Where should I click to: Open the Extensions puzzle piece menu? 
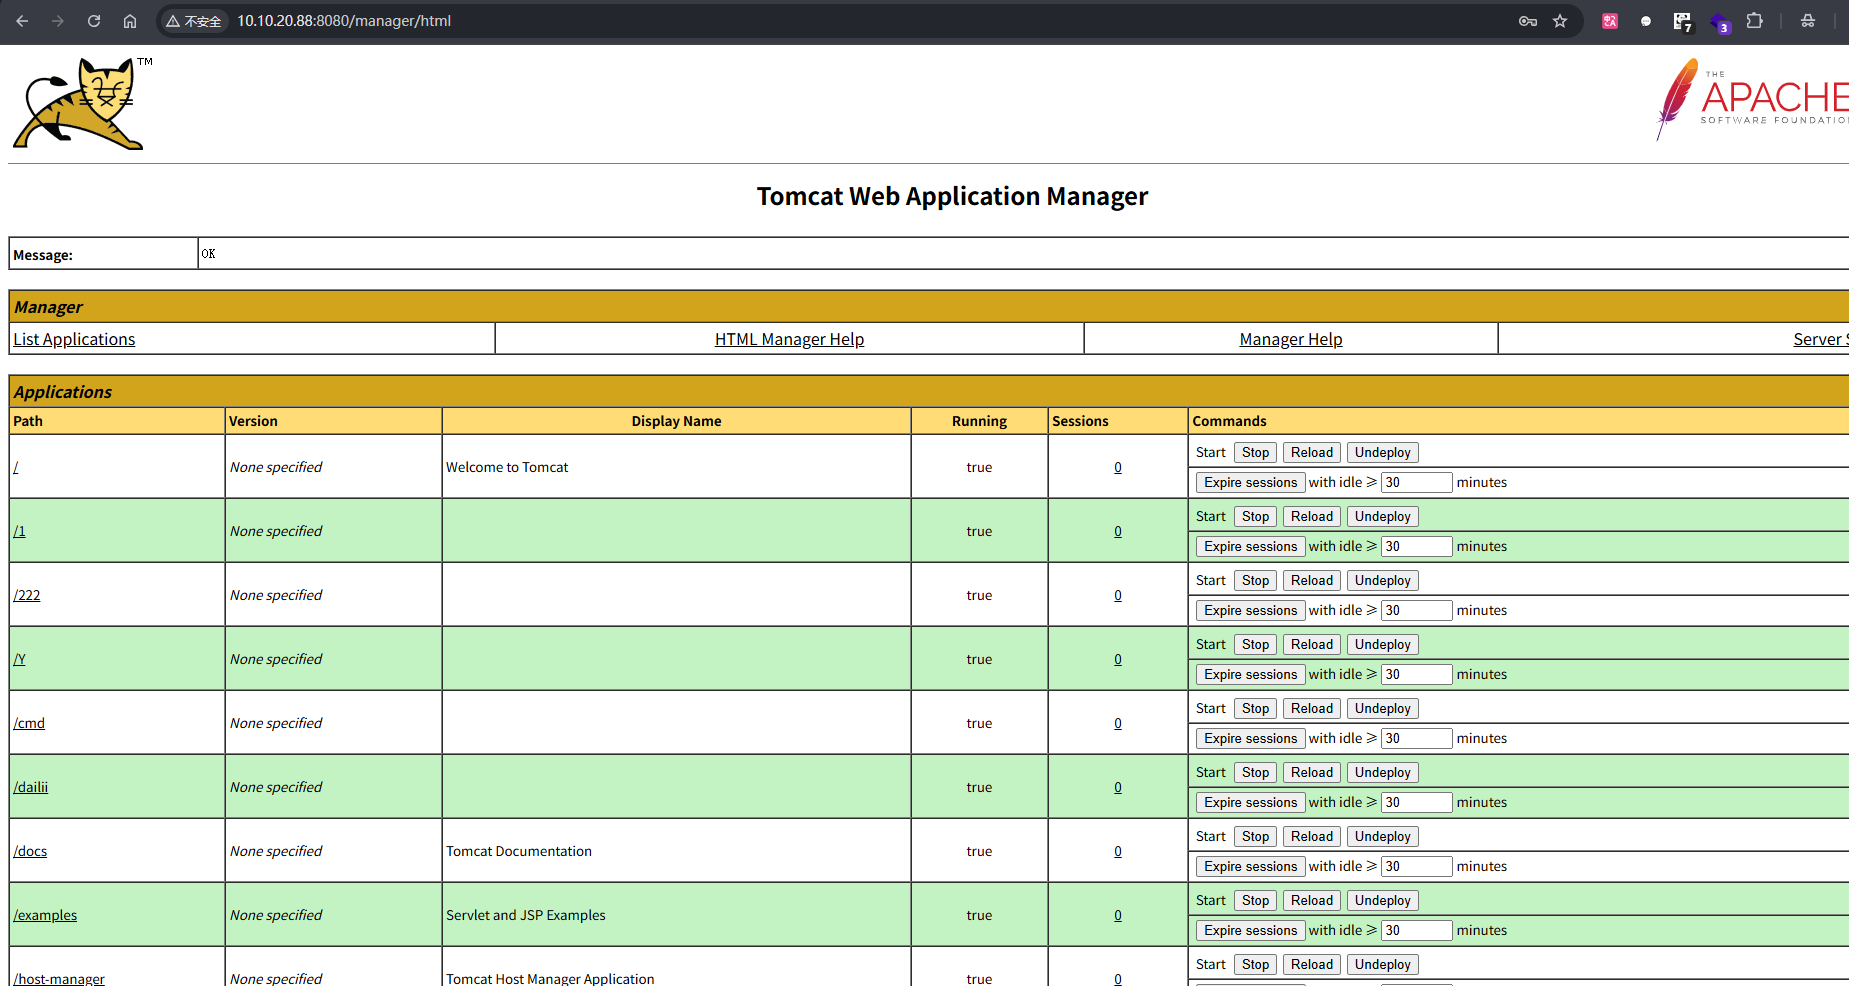click(1754, 21)
